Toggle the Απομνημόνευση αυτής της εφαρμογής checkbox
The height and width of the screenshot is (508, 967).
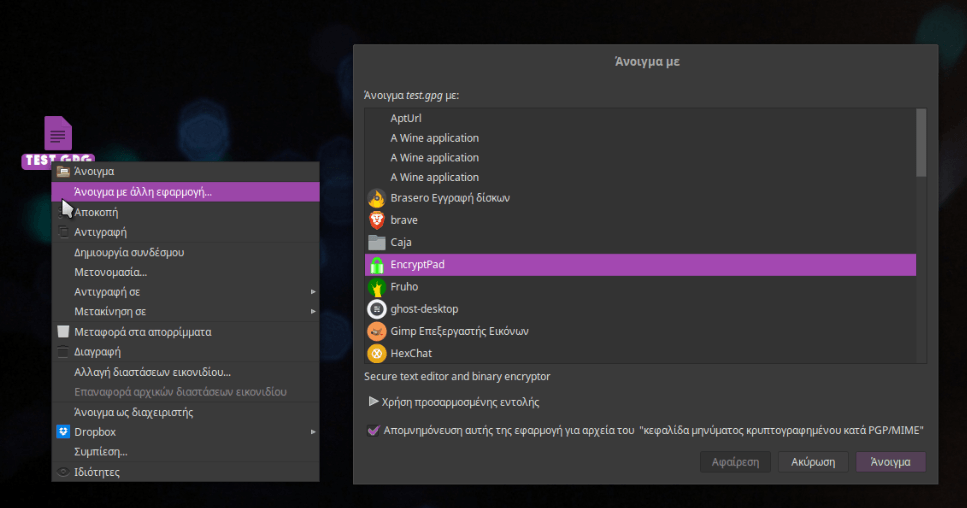[373, 430]
